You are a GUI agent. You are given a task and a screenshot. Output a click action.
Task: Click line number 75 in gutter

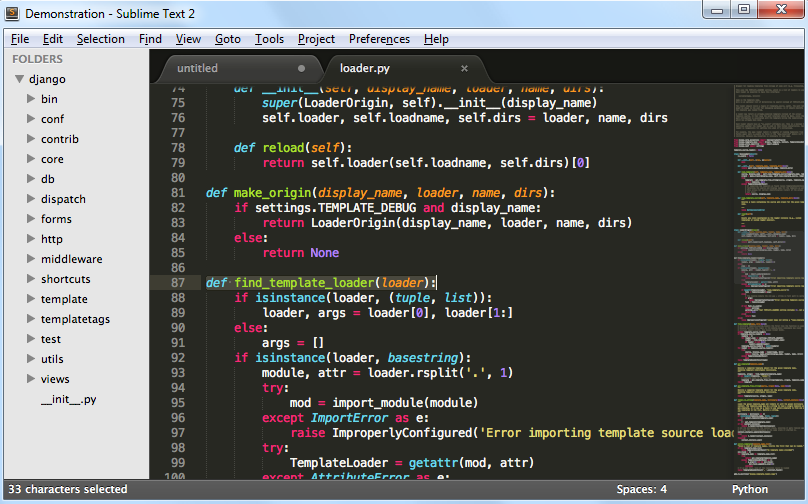coord(178,103)
